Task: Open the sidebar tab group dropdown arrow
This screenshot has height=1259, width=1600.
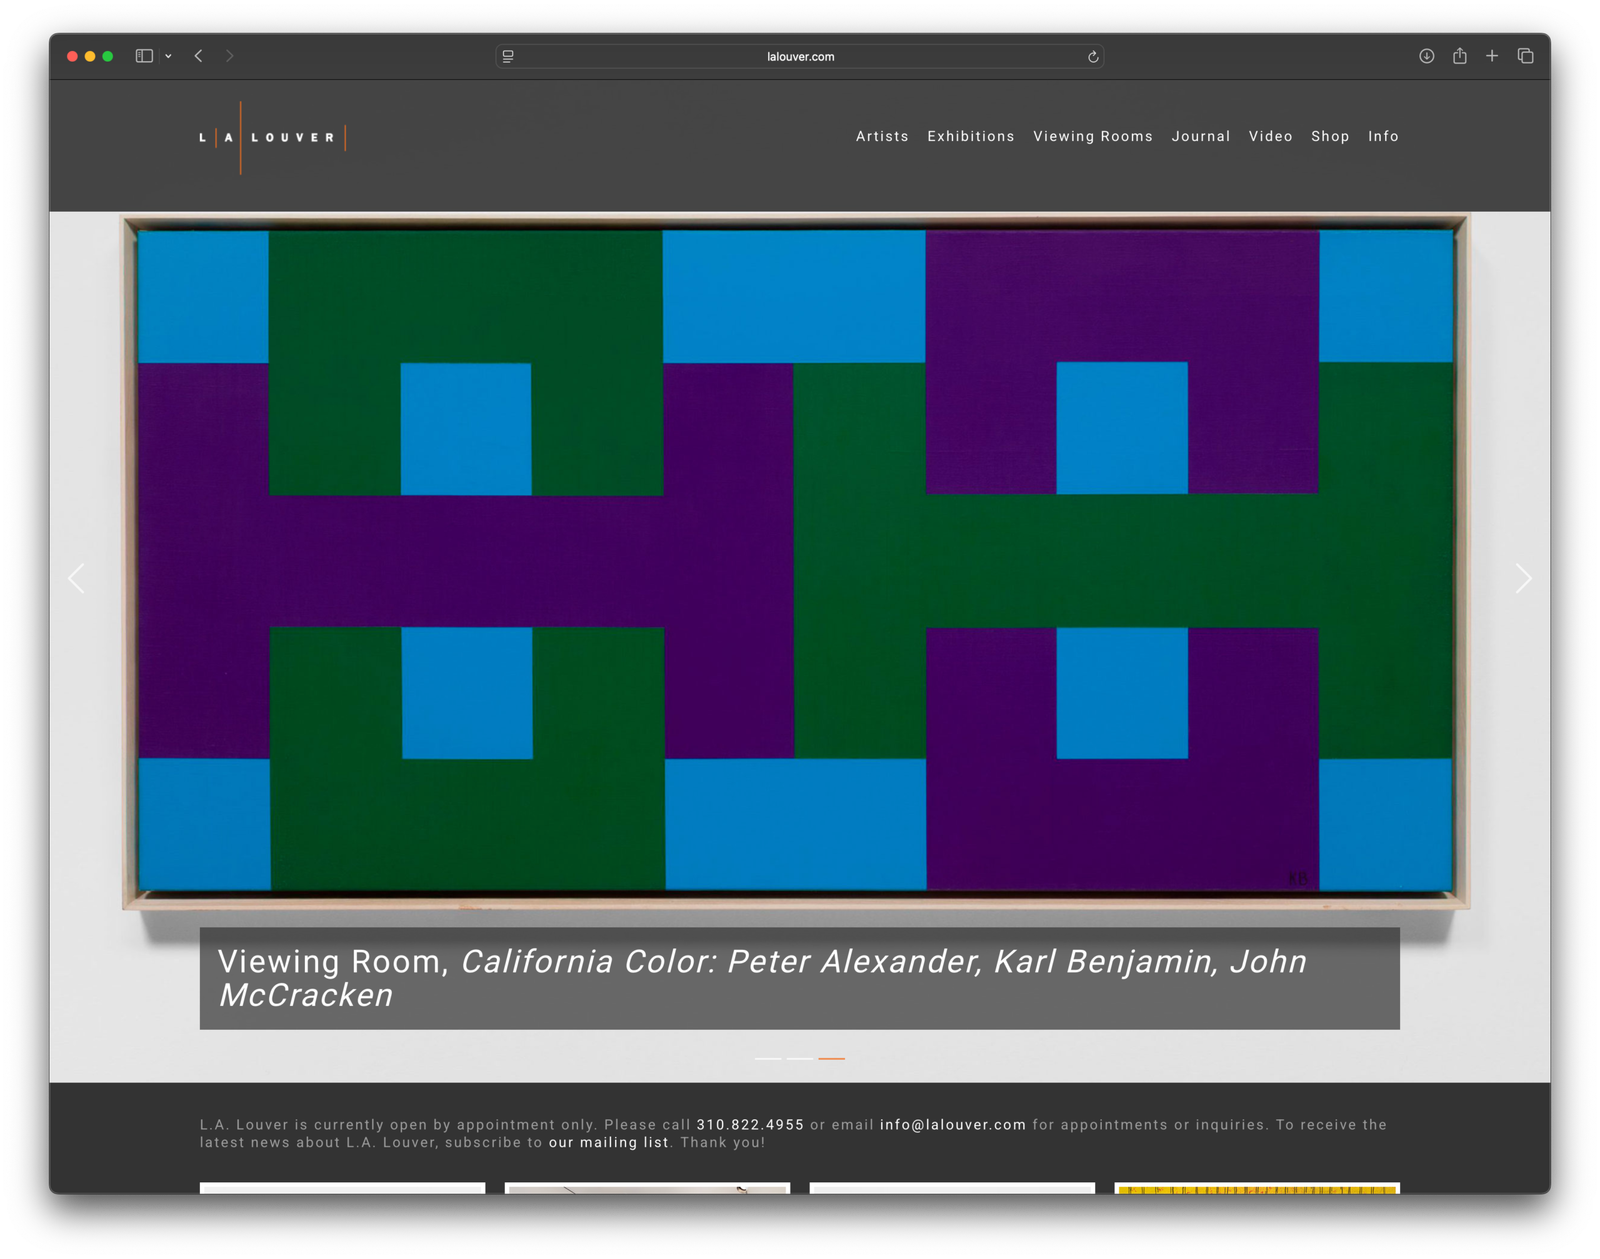Action: tap(168, 56)
